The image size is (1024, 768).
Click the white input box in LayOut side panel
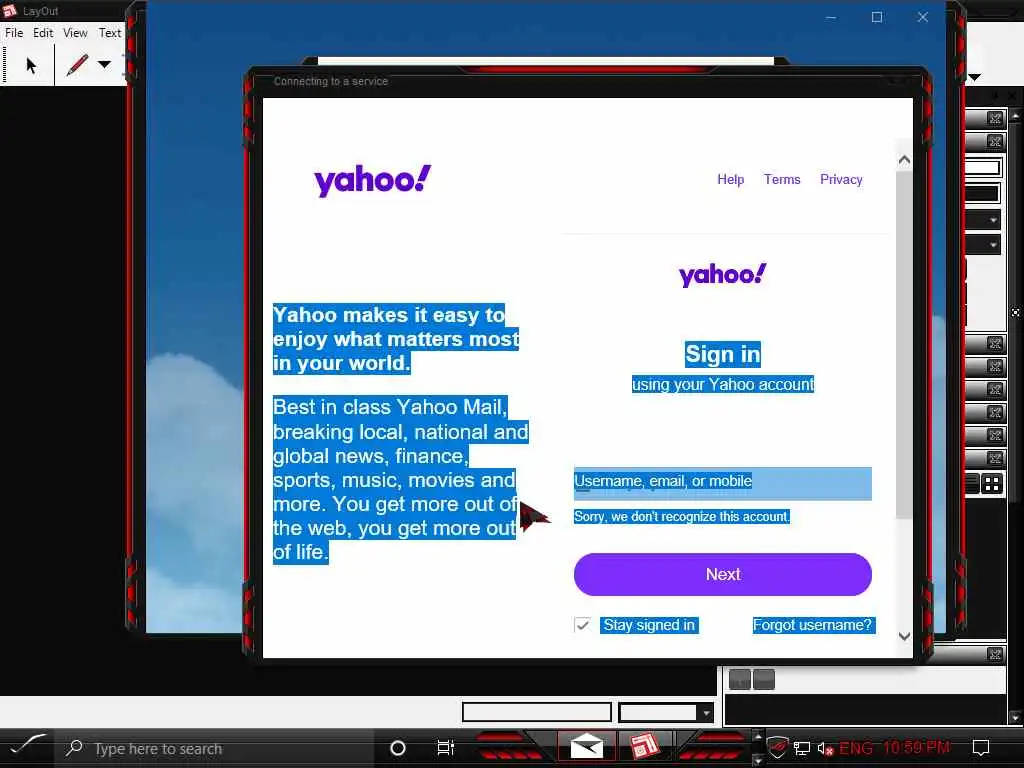coord(983,168)
